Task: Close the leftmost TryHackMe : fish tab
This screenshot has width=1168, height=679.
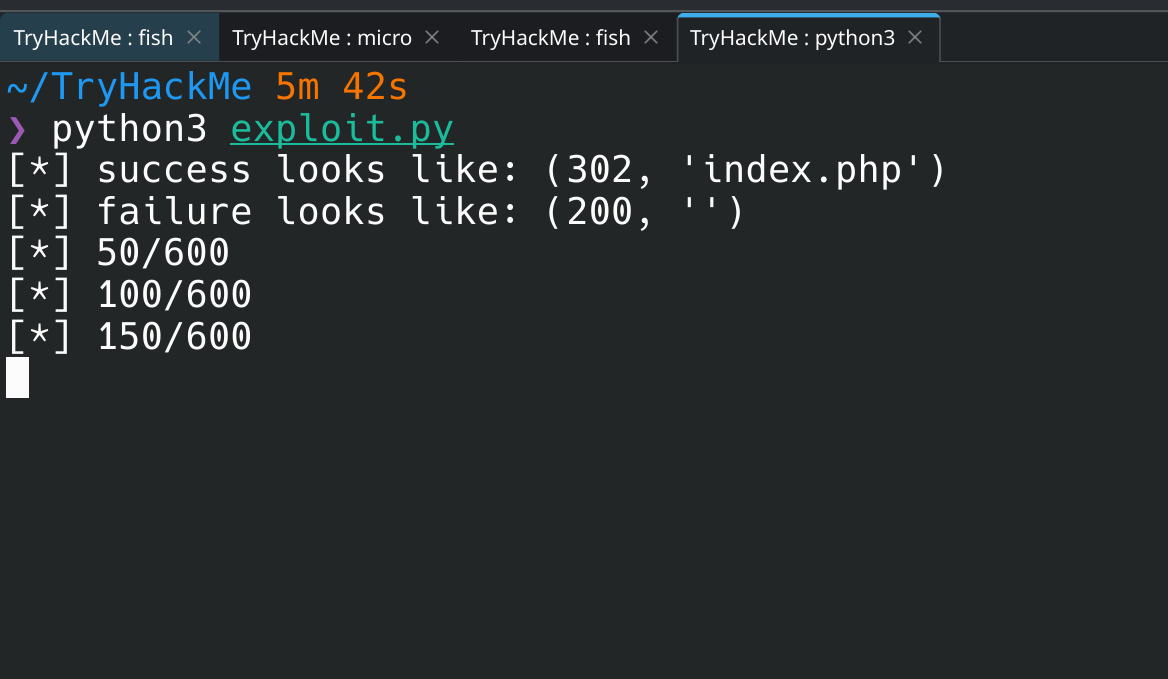Action: click(194, 37)
